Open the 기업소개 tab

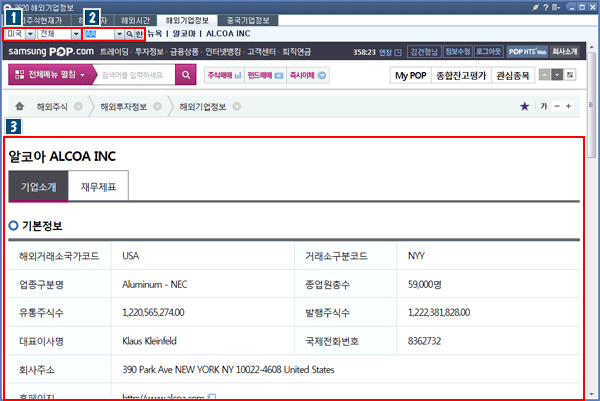(38, 187)
